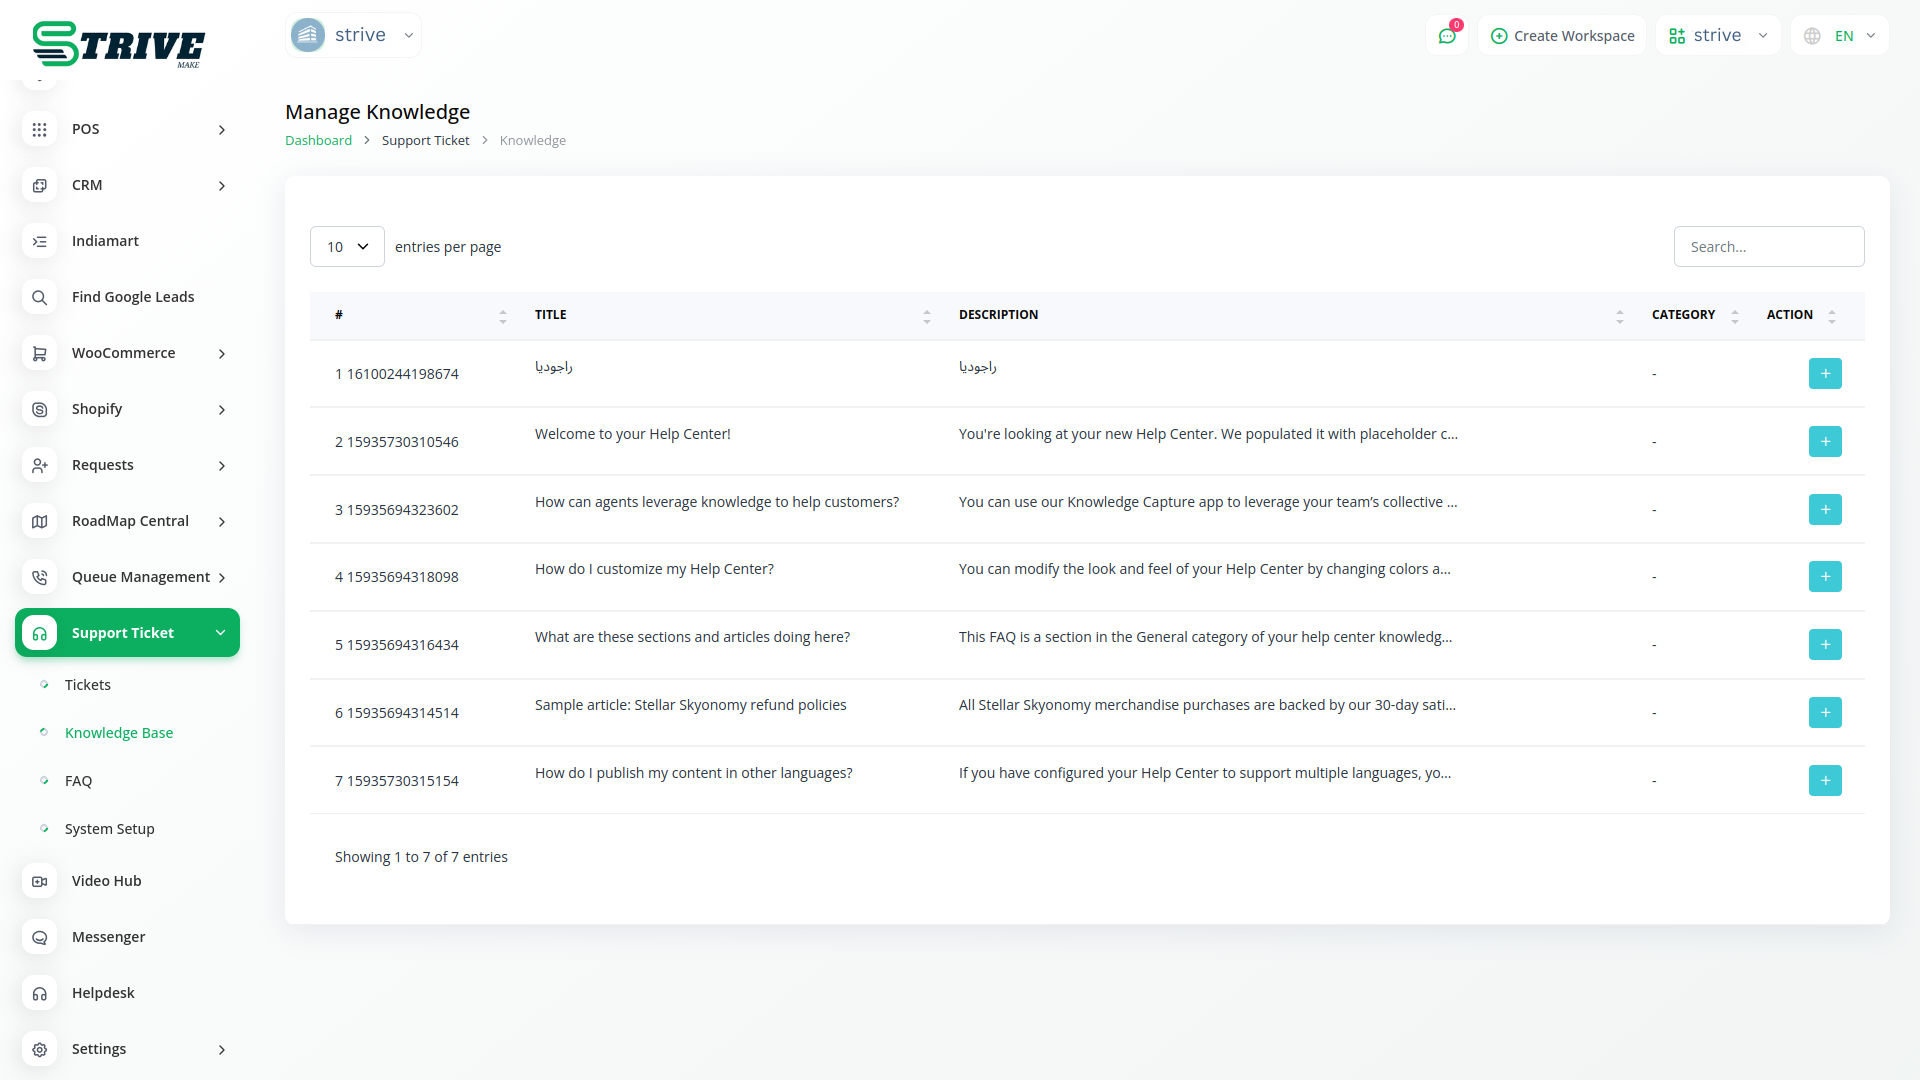Image resolution: width=1920 pixels, height=1080 pixels.
Task: Click the POS grid icon in sidebar
Action: coord(39,129)
